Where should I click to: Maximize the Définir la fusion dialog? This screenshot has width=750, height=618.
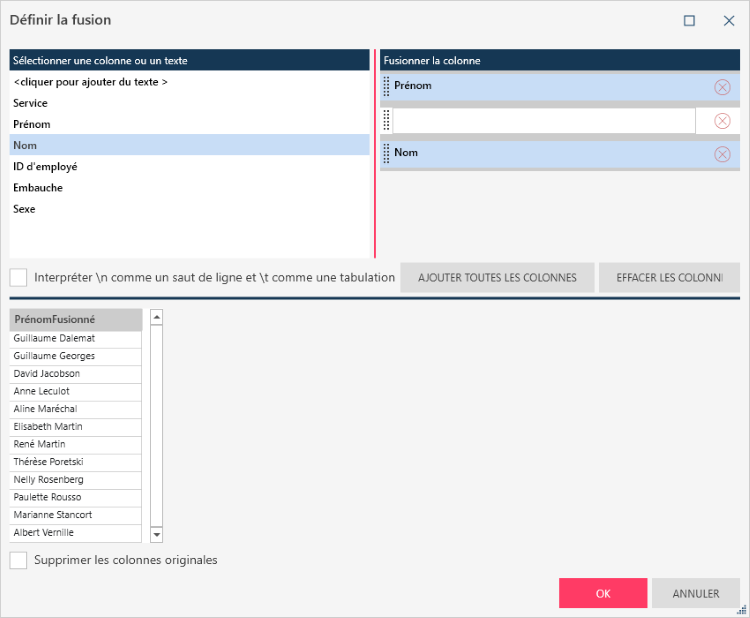point(689,20)
